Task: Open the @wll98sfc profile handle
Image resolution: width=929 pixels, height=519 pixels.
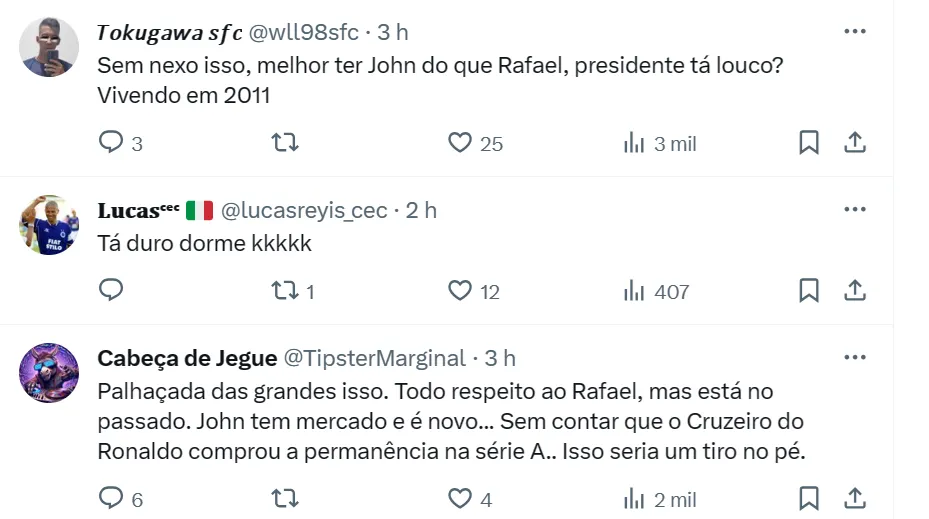Action: pos(303,32)
